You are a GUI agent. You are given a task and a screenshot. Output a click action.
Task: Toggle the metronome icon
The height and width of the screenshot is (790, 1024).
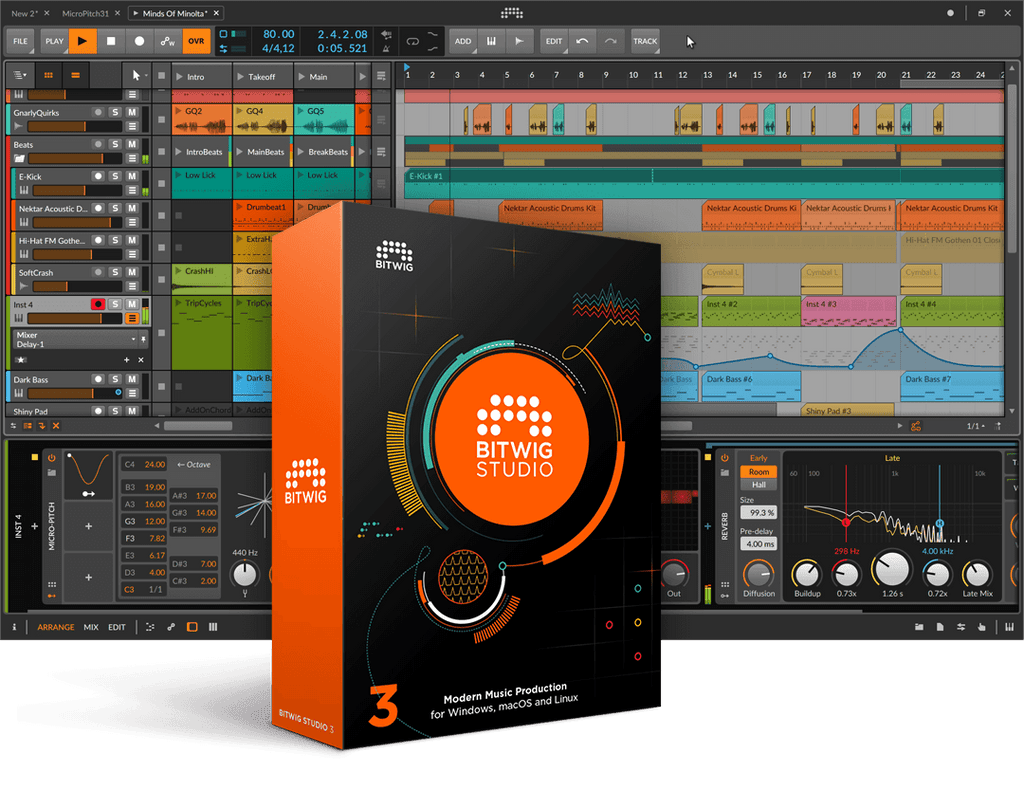(x=386, y=48)
